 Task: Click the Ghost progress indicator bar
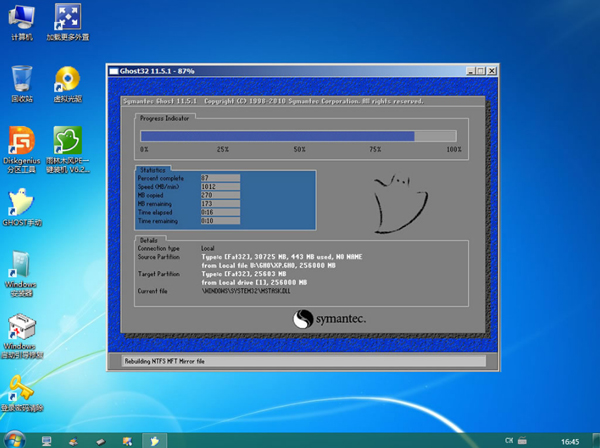[x=300, y=136]
